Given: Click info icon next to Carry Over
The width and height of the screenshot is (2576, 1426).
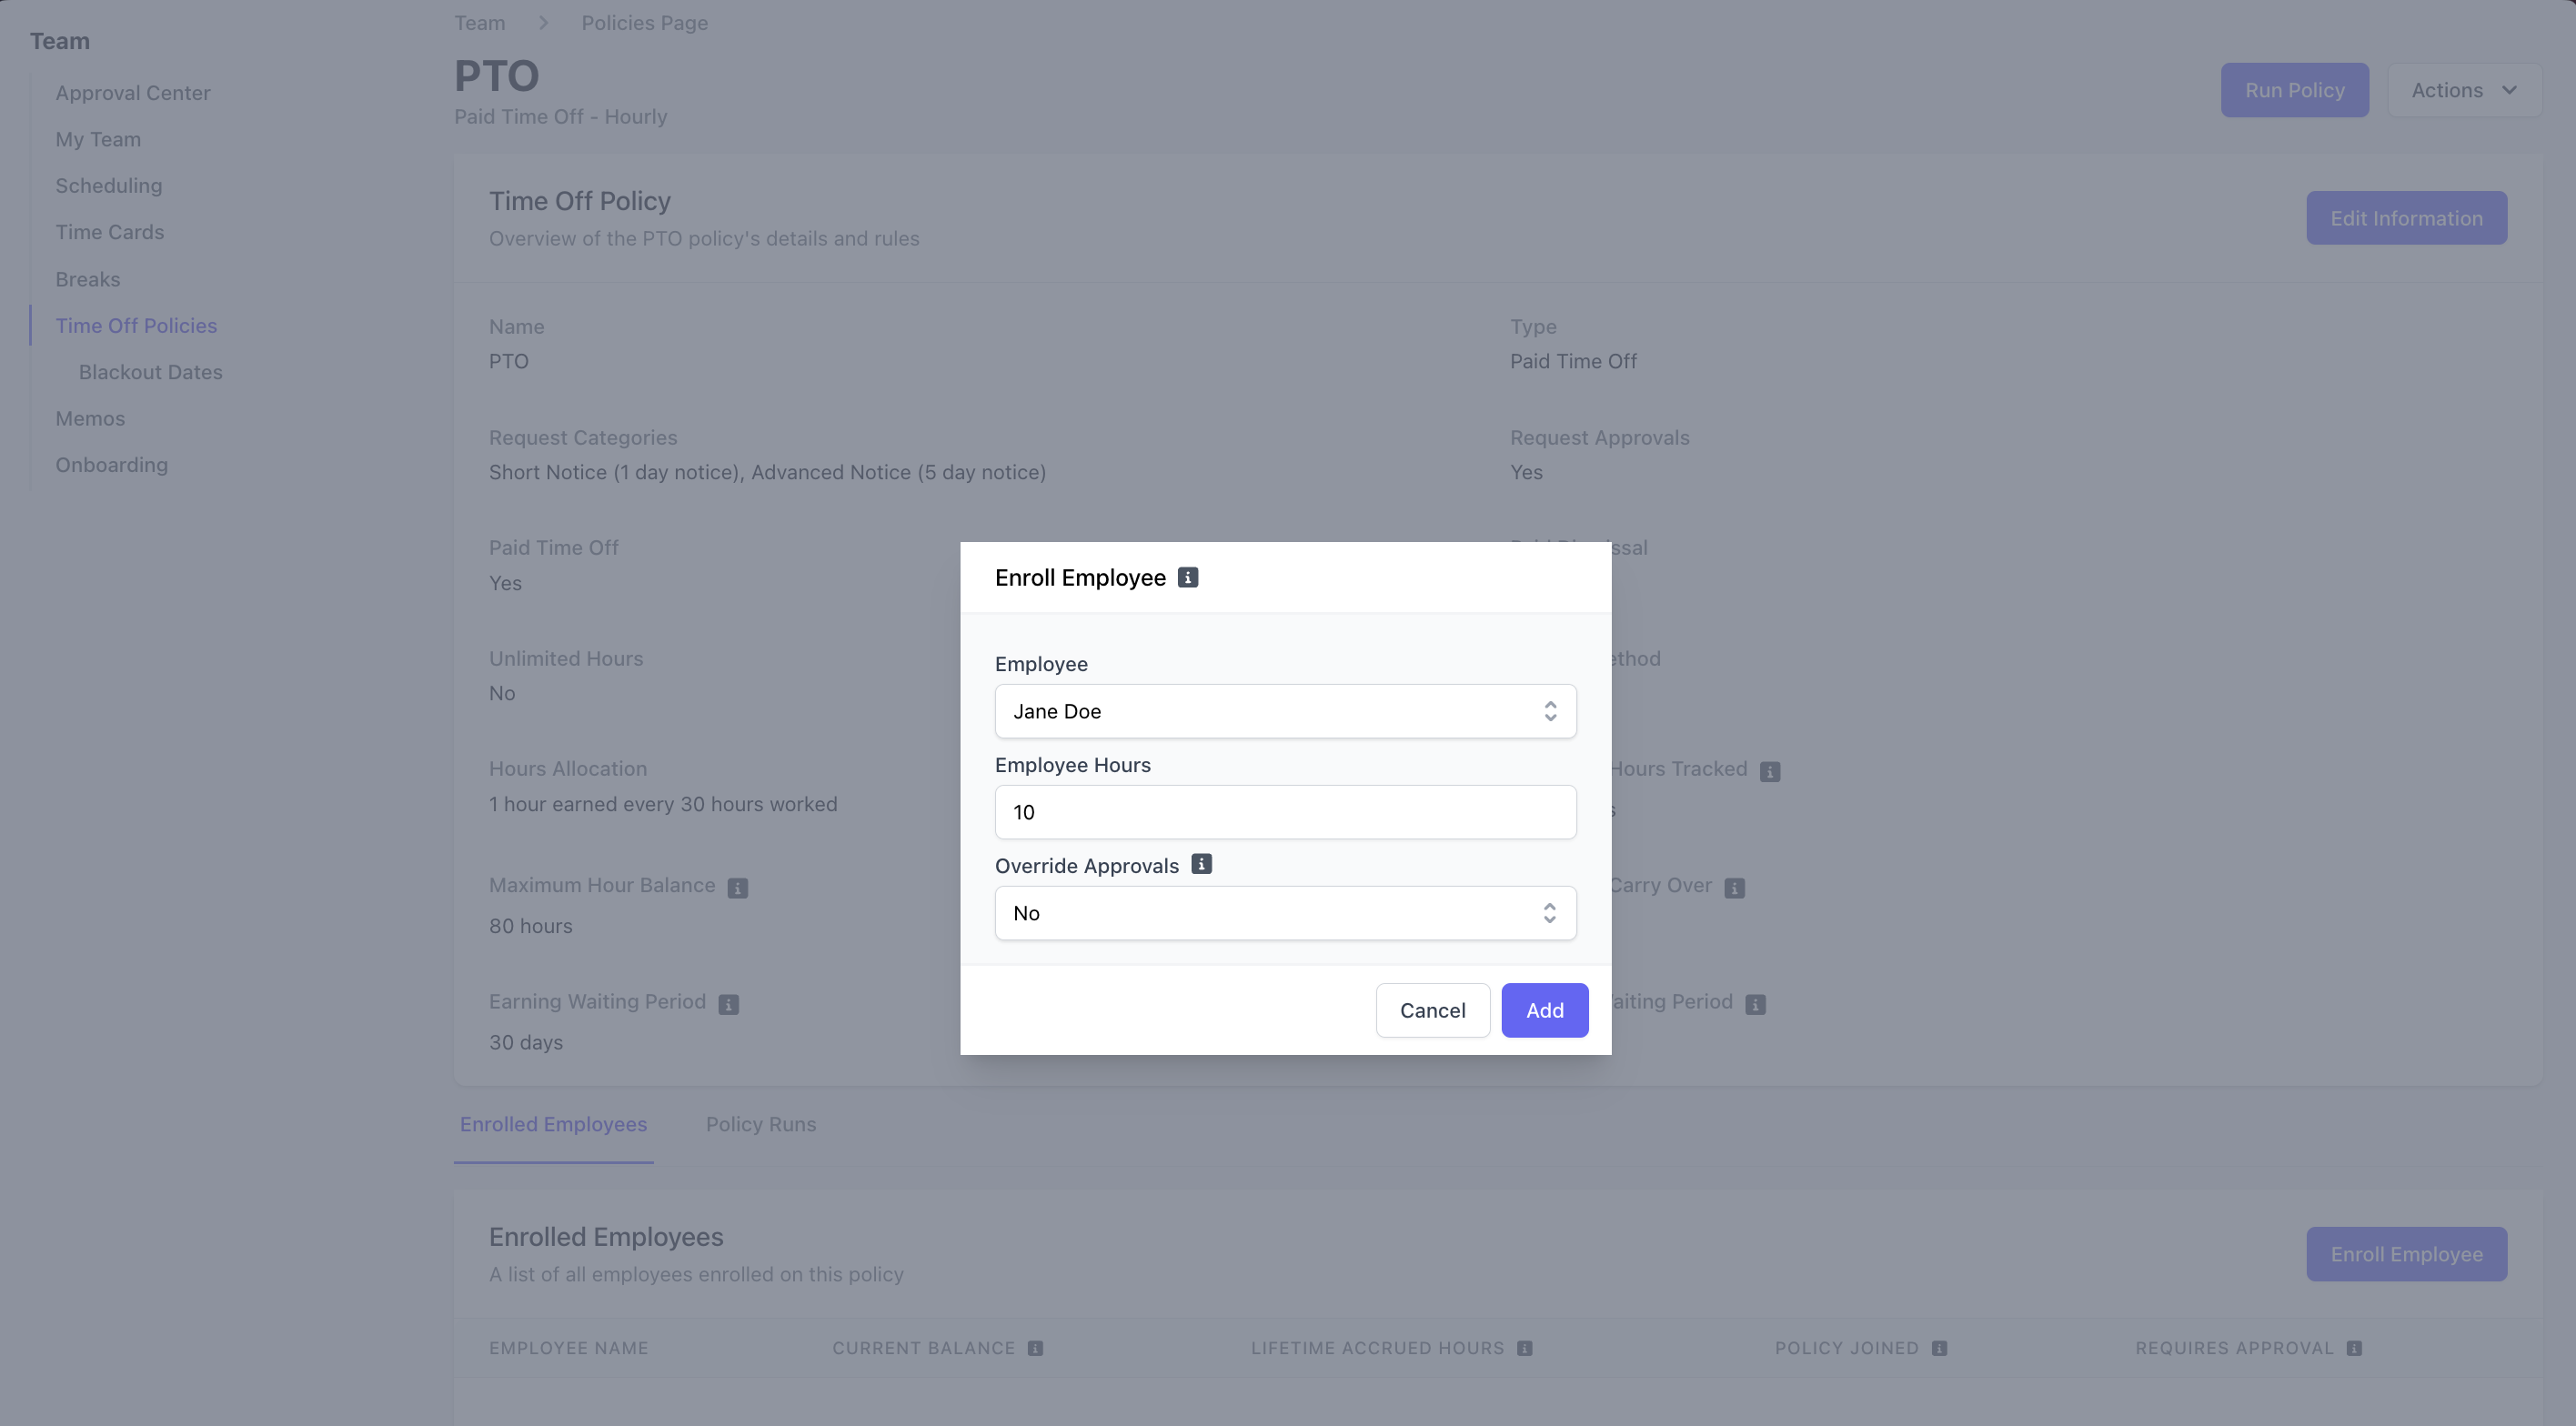Looking at the screenshot, I should click(x=1735, y=888).
